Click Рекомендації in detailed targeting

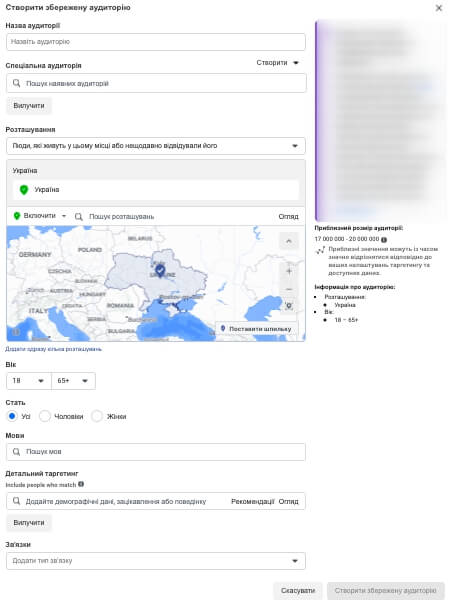click(253, 501)
